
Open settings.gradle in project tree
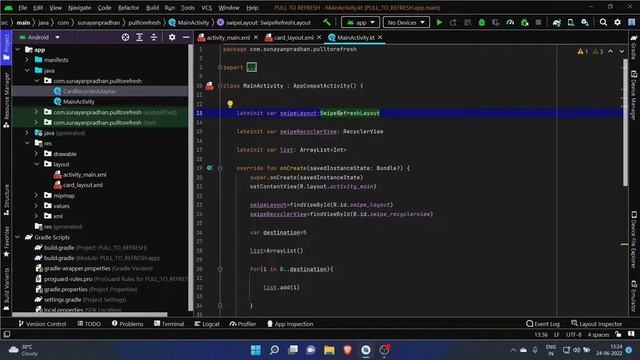(62, 300)
